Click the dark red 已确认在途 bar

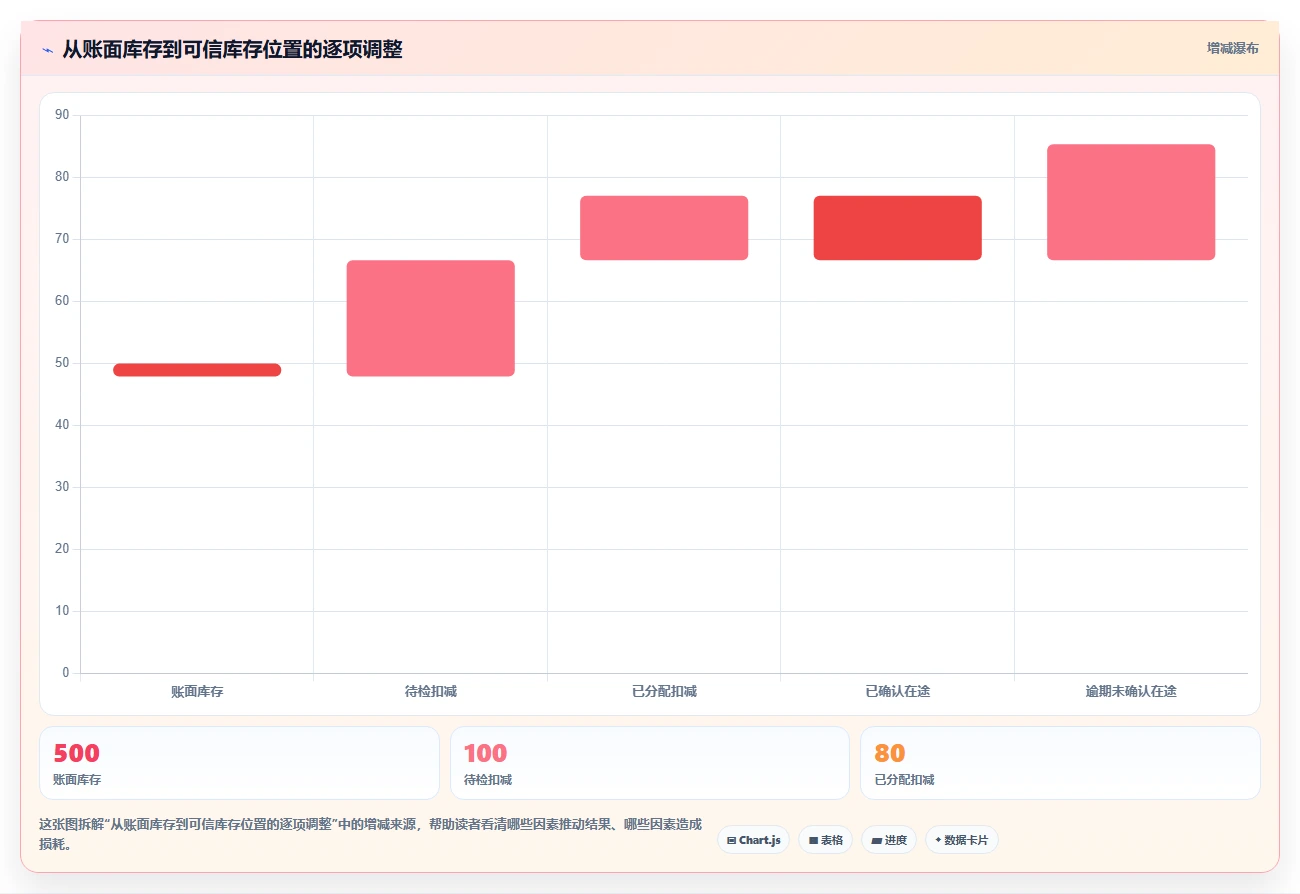click(898, 228)
